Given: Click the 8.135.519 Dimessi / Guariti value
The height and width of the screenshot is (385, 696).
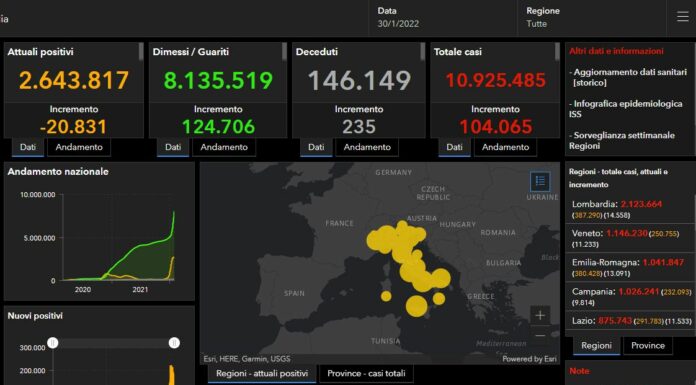Looking at the screenshot, I should click(x=218, y=80).
